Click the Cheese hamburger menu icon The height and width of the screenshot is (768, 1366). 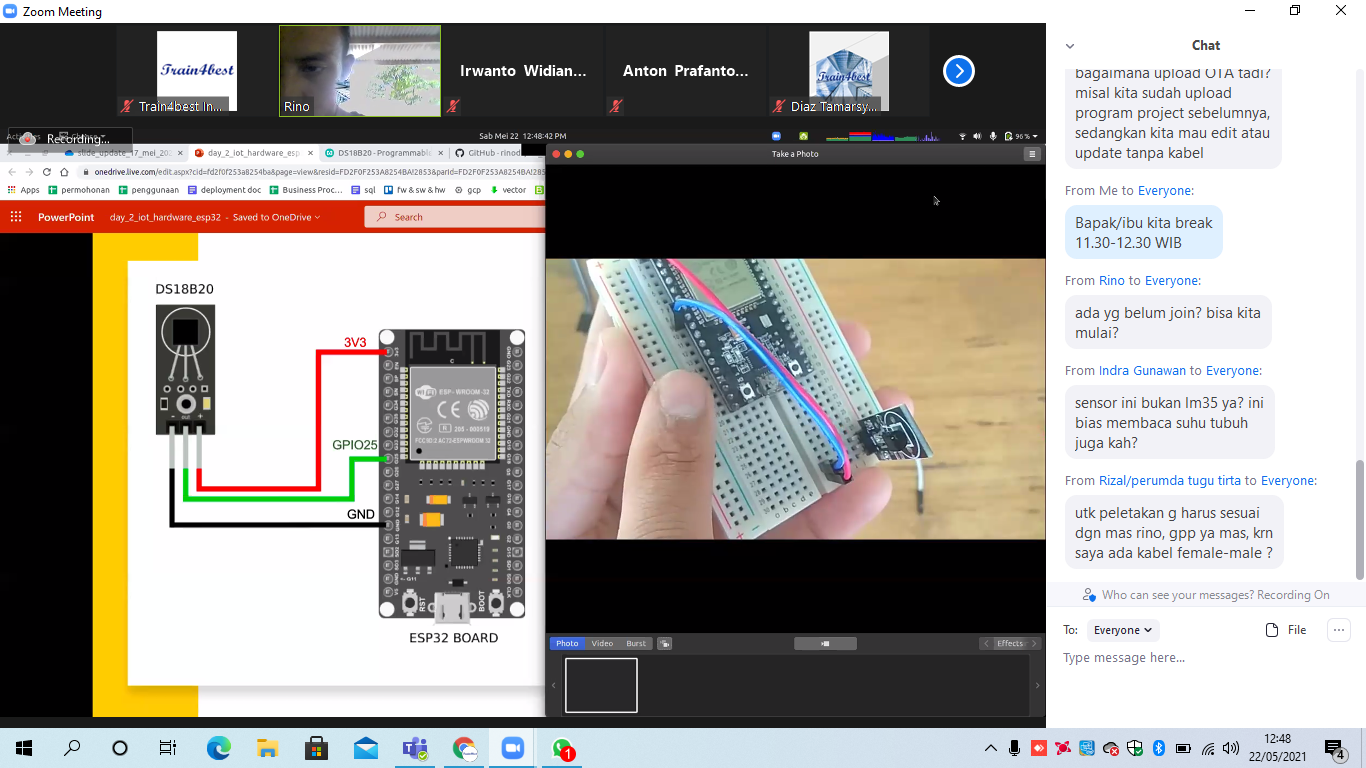tap(1031, 154)
